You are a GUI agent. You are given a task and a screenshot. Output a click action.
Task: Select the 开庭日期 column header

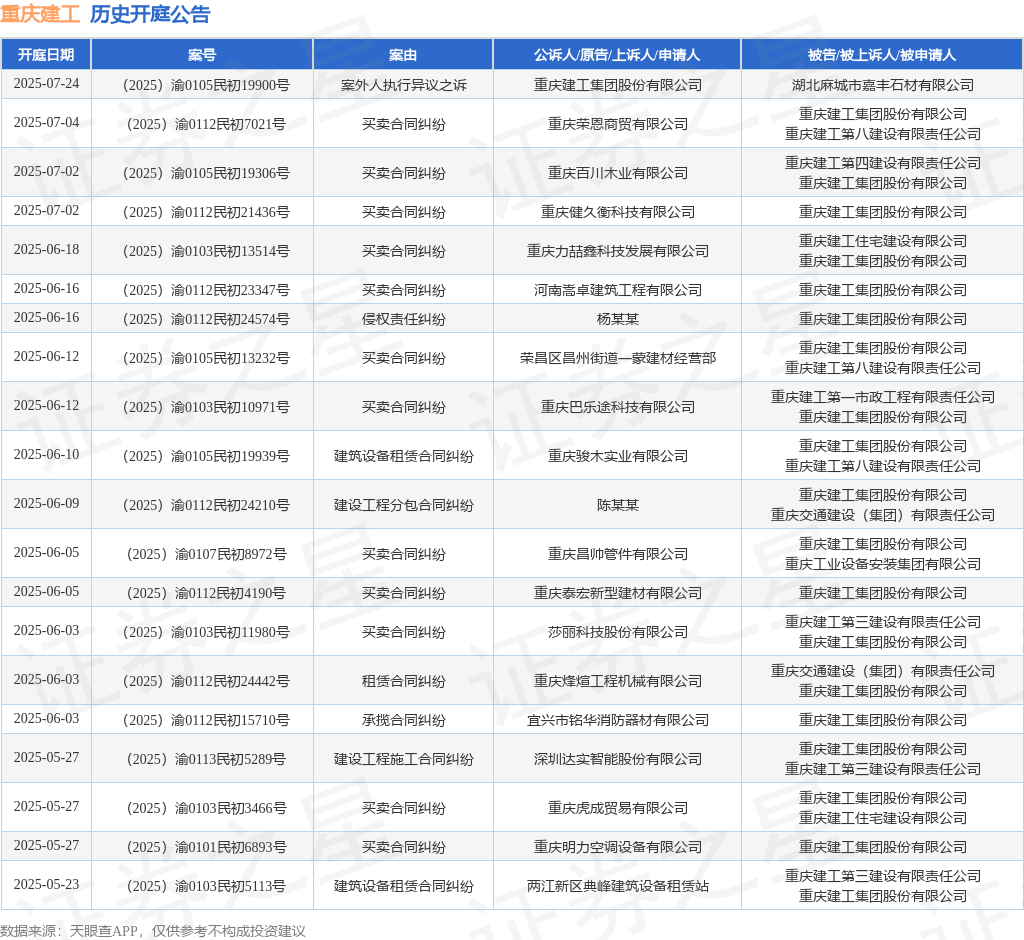click(46, 55)
